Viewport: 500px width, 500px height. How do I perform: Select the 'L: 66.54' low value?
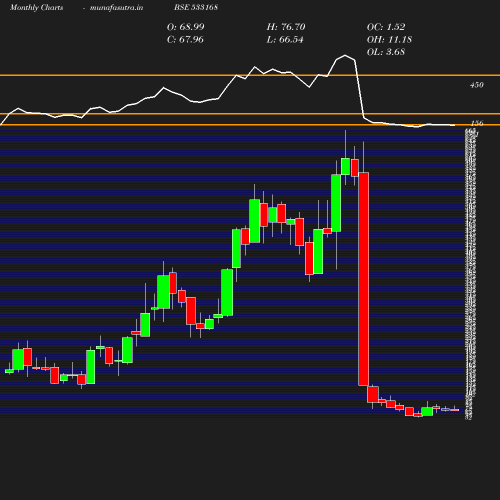[x=285, y=40]
